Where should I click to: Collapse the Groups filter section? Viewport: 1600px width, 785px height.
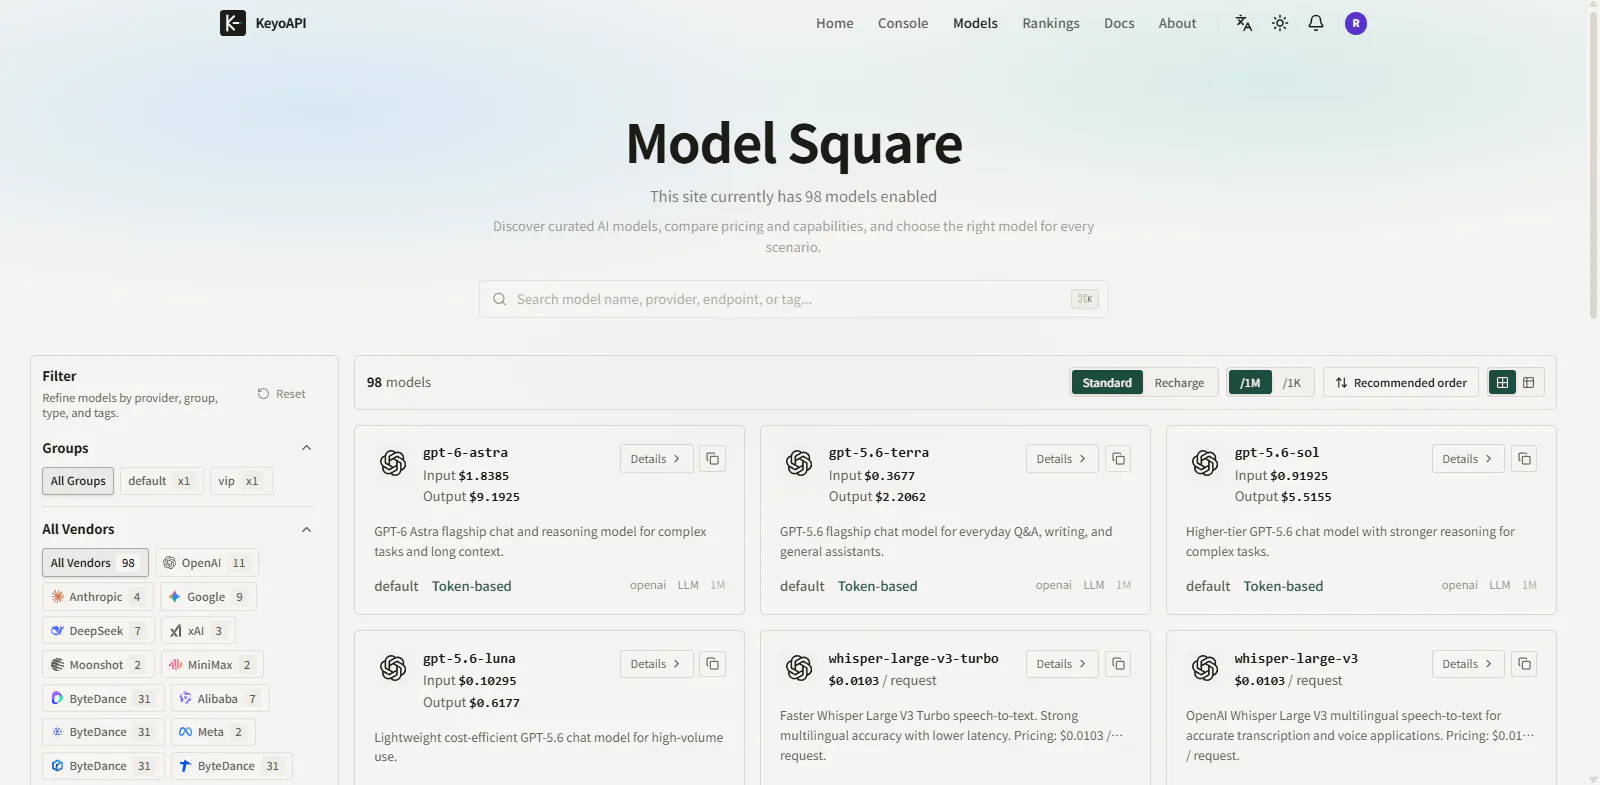pyautogui.click(x=307, y=448)
